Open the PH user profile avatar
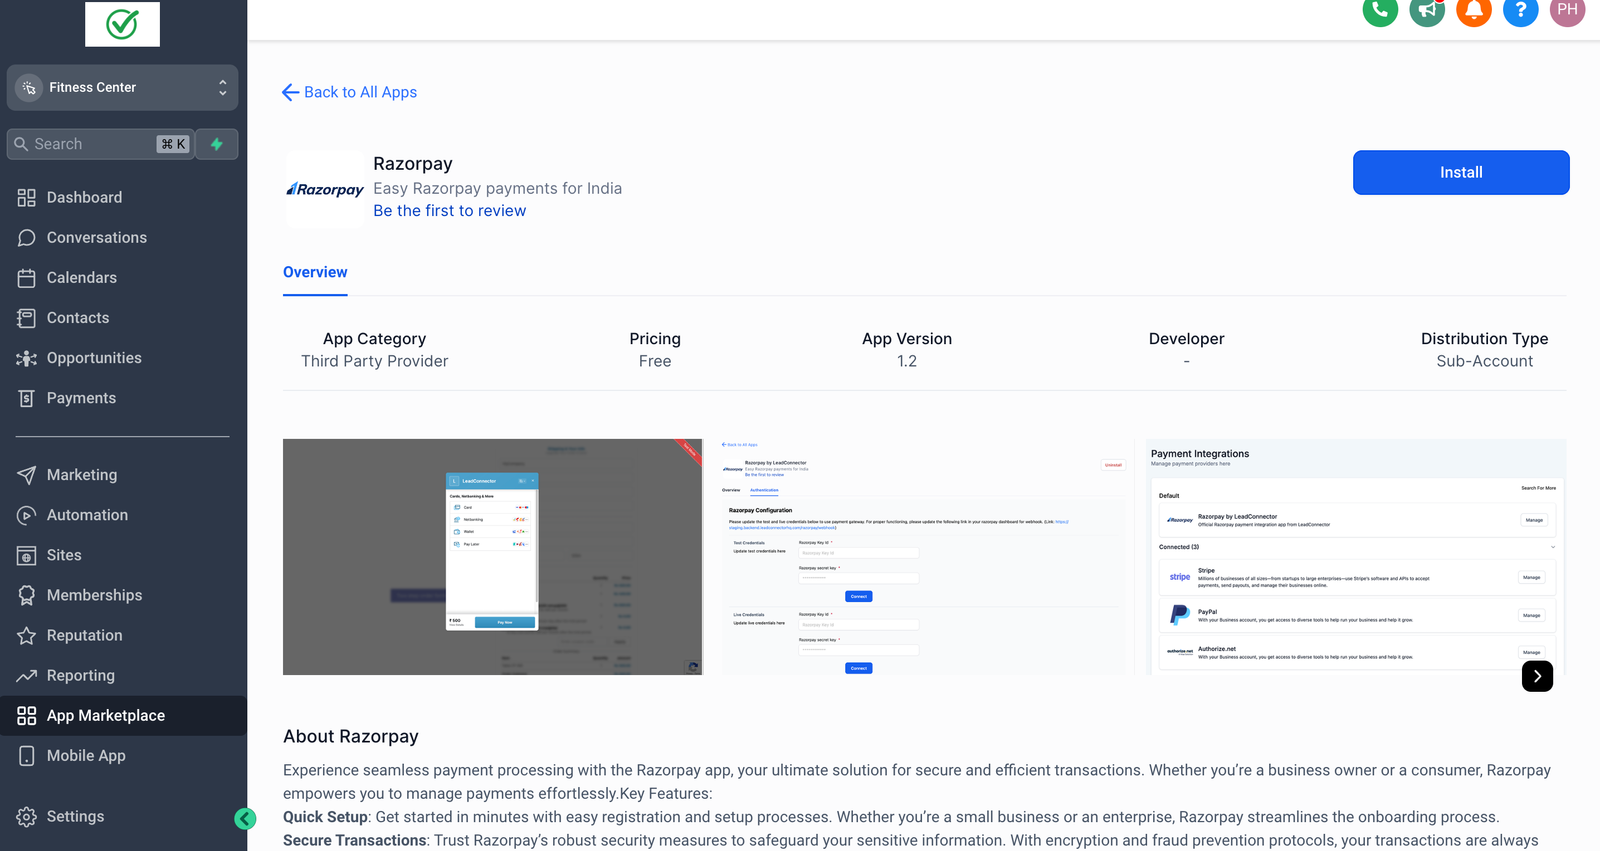Image resolution: width=1600 pixels, height=851 pixels. coord(1567,11)
